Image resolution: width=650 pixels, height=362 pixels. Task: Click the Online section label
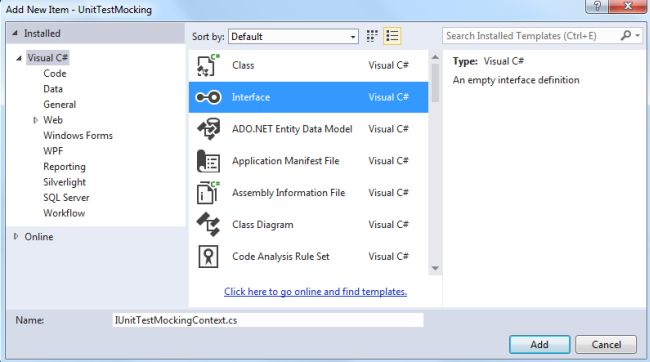coord(39,237)
